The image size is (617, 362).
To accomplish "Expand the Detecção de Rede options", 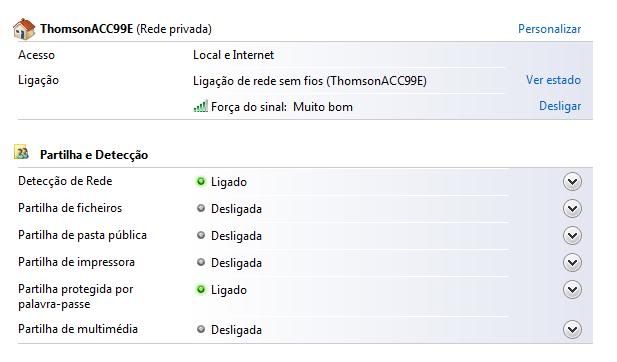I will (x=572, y=182).
